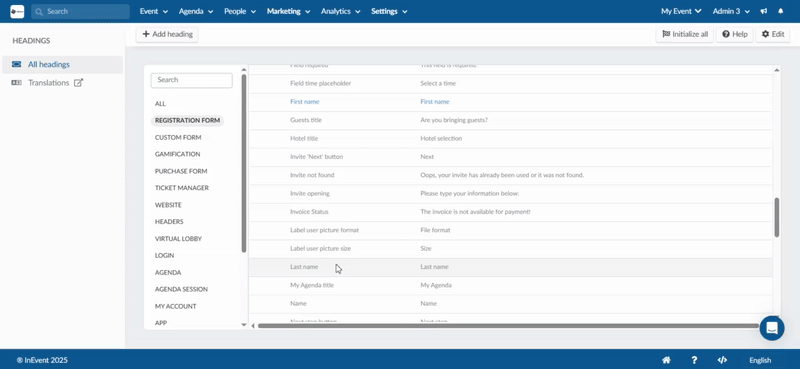Click the headings category search field
Image resolution: width=800 pixels, height=369 pixels.
(x=191, y=80)
